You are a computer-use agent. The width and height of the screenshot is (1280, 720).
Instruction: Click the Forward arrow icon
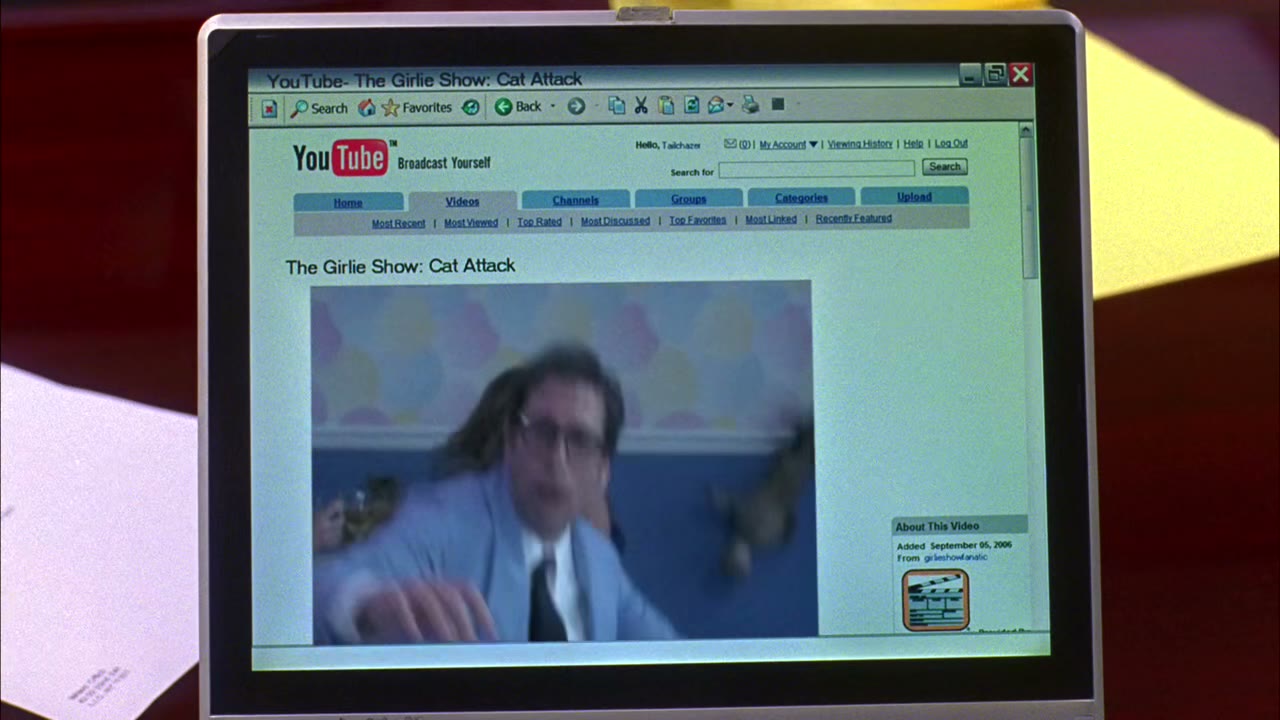point(576,106)
